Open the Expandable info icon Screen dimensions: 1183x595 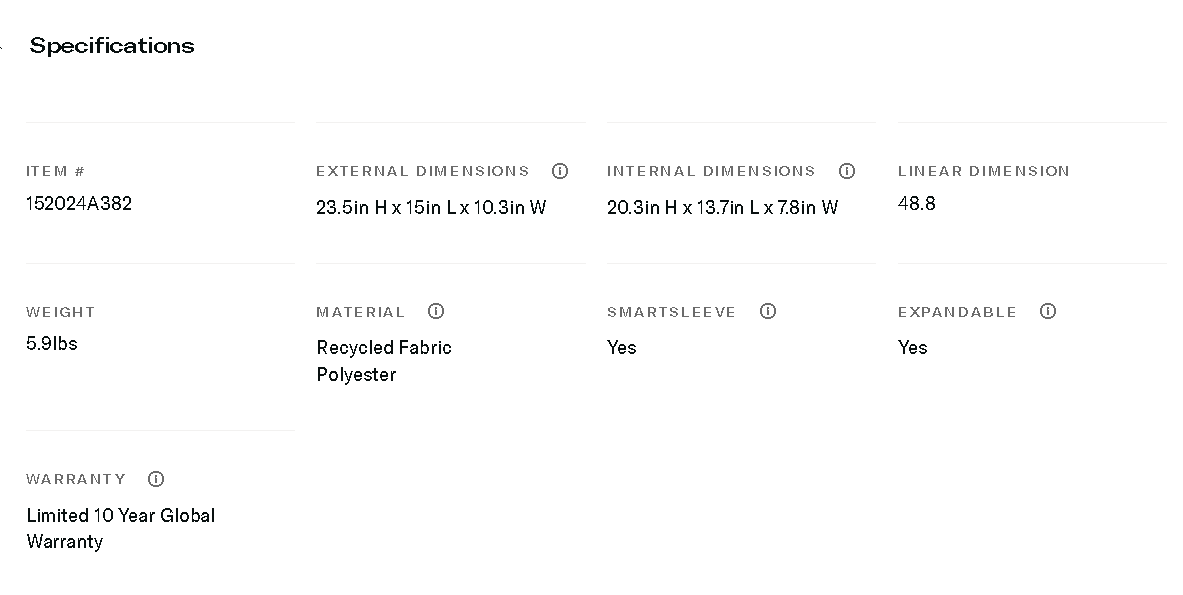1048,311
